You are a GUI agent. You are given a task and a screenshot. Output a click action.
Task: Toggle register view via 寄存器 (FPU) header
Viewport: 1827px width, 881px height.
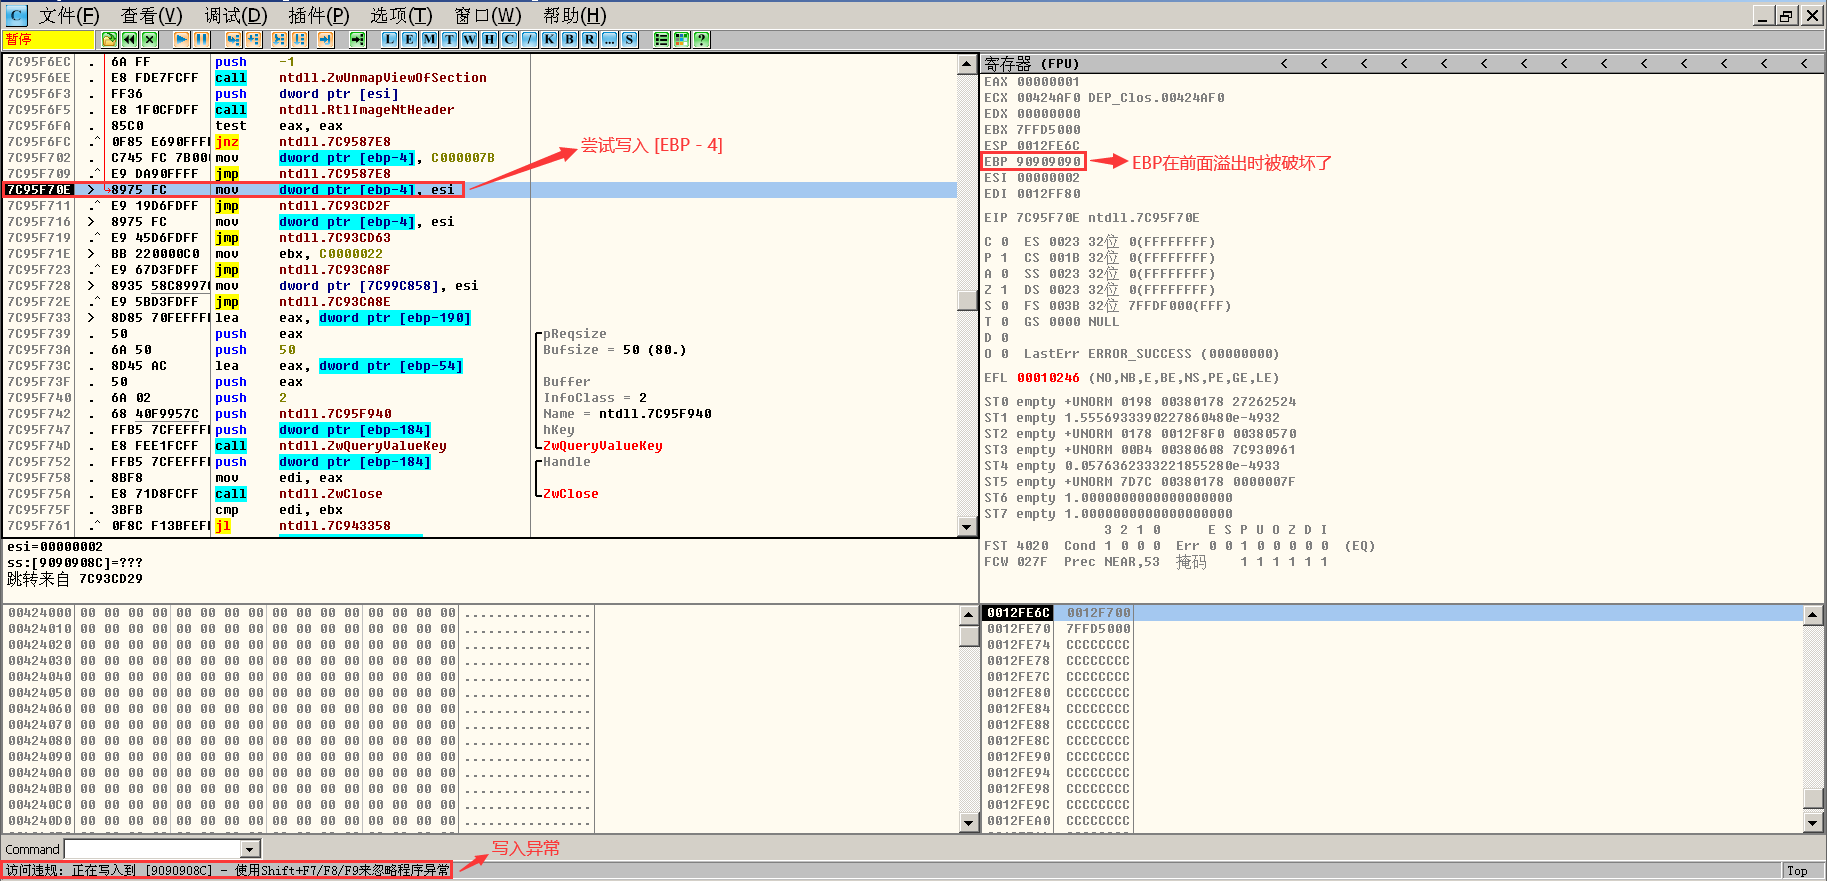coord(1031,64)
